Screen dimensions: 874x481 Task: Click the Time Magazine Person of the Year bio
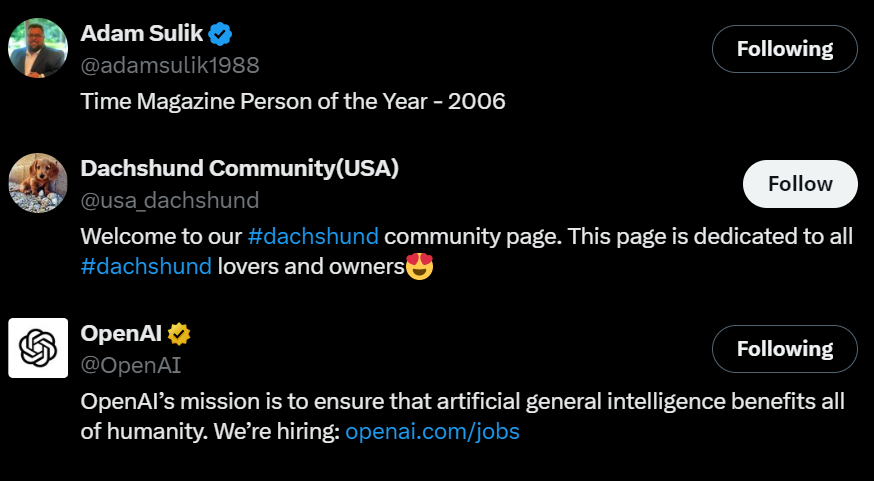pos(293,101)
